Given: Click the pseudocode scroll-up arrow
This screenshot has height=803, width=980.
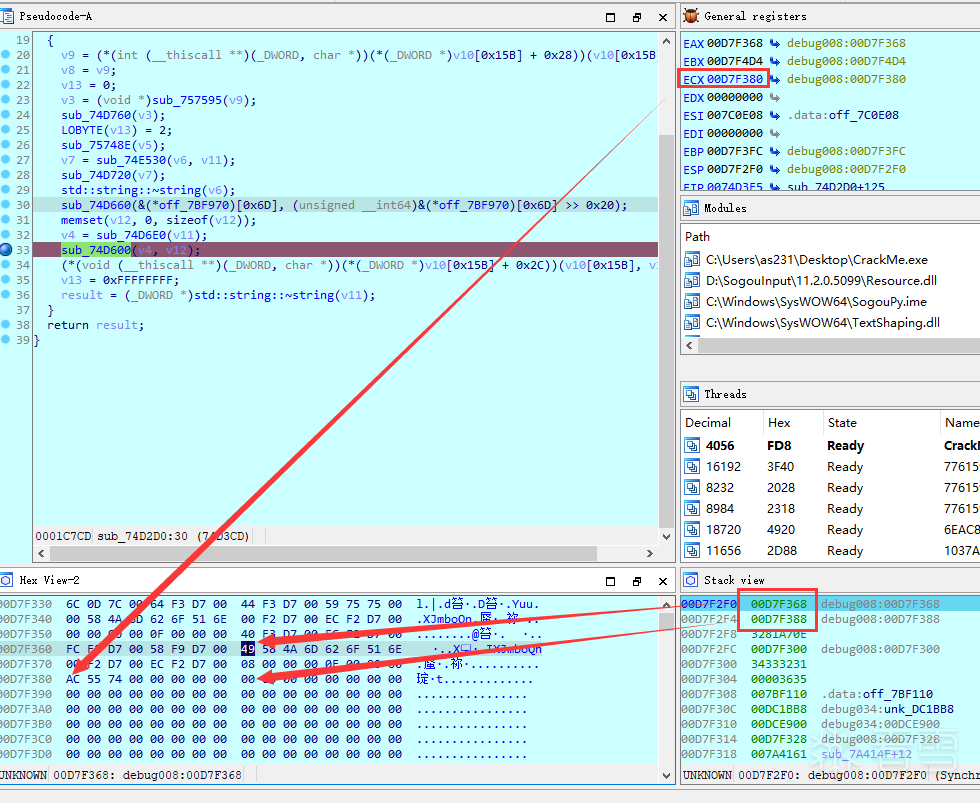Looking at the screenshot, I should click(x=666, y=41).
